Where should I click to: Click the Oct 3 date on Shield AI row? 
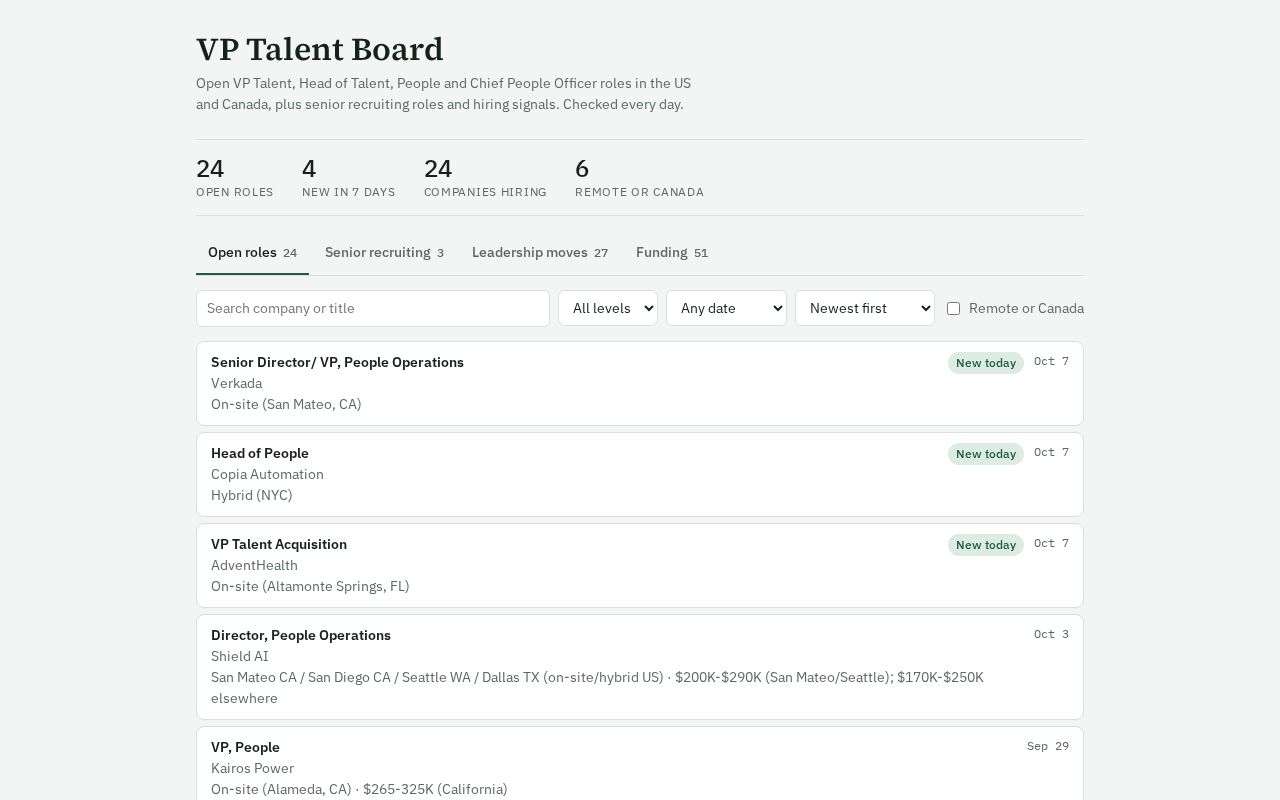pyautogui.click(x=1051, y=634)
